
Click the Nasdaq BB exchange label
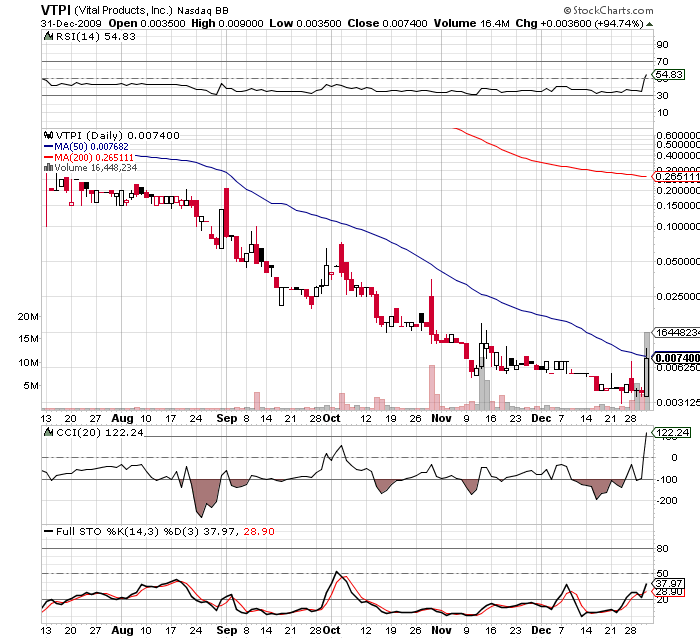tap(202, 10)
